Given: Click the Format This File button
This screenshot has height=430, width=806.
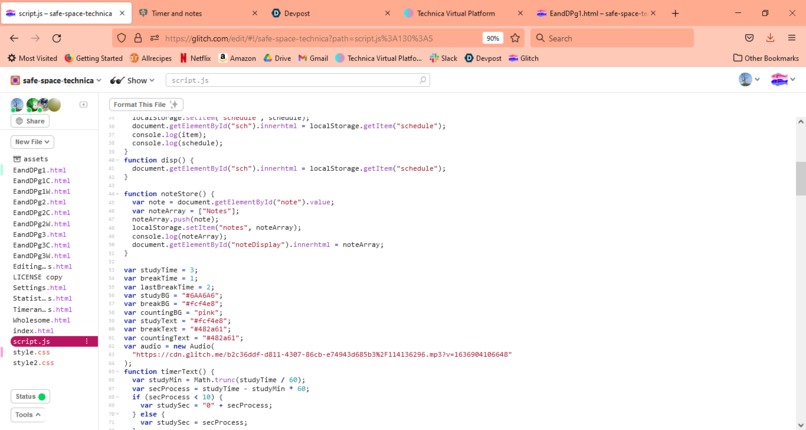Looking at the screenshot, I should [146, 104].
